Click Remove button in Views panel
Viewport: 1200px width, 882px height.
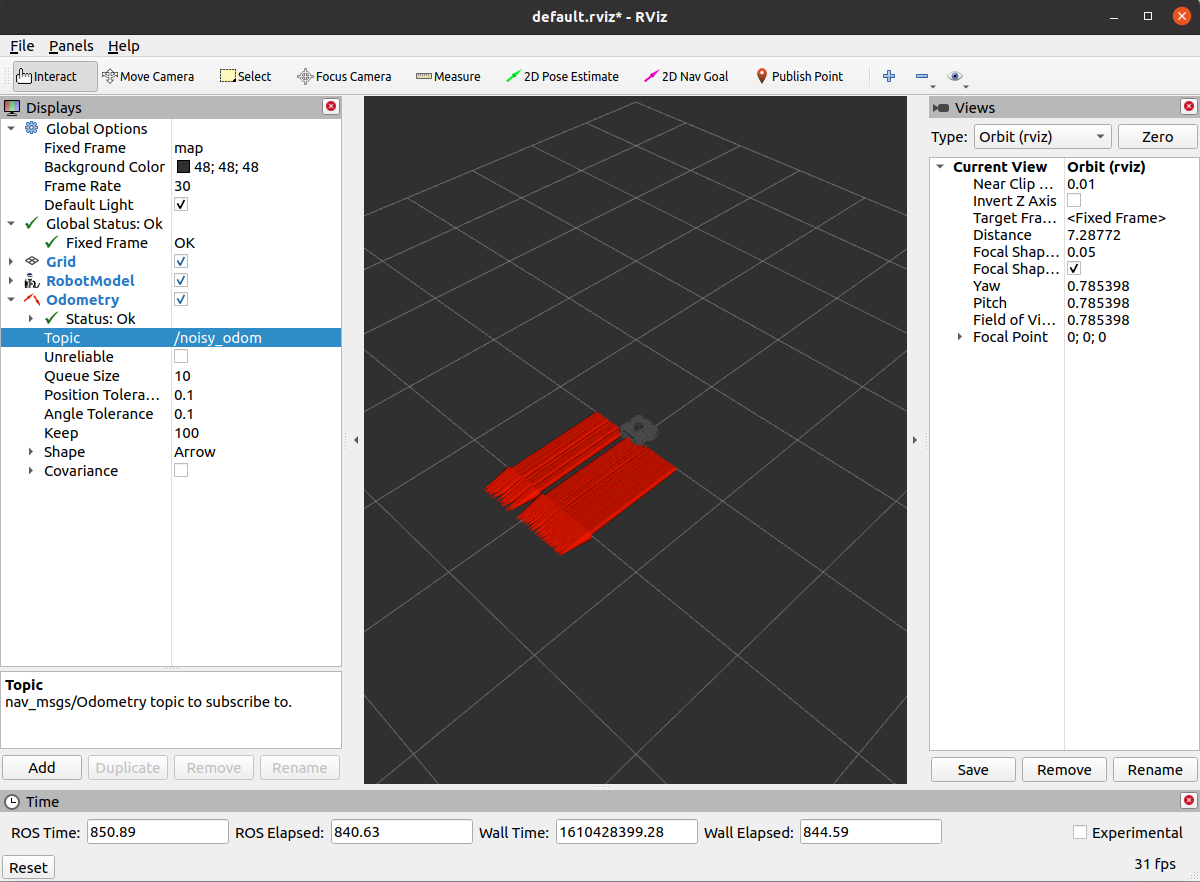click(1064, 769)
